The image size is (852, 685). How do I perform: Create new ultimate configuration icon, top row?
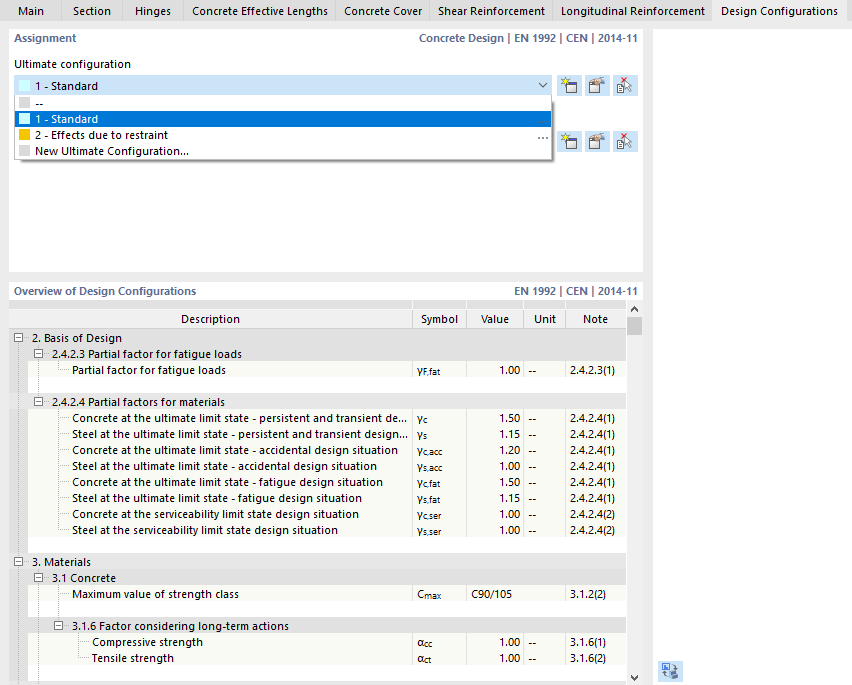569,86
